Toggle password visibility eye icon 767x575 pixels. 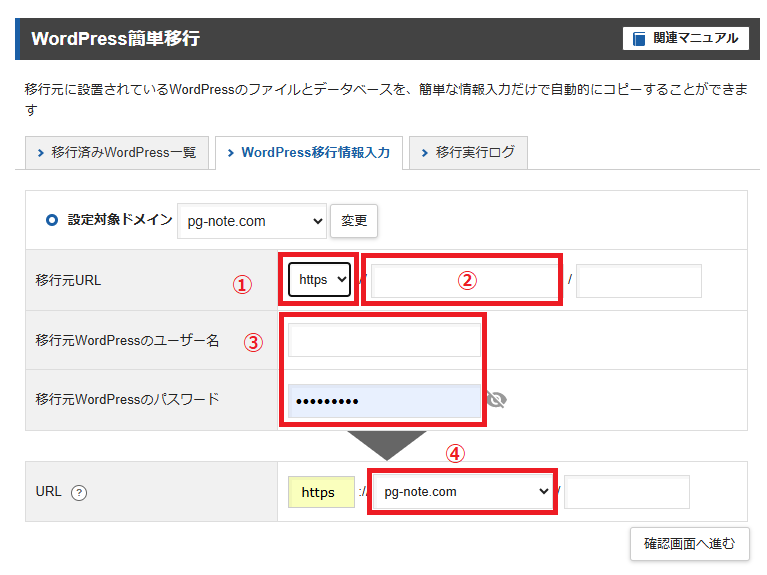(496, 400)
